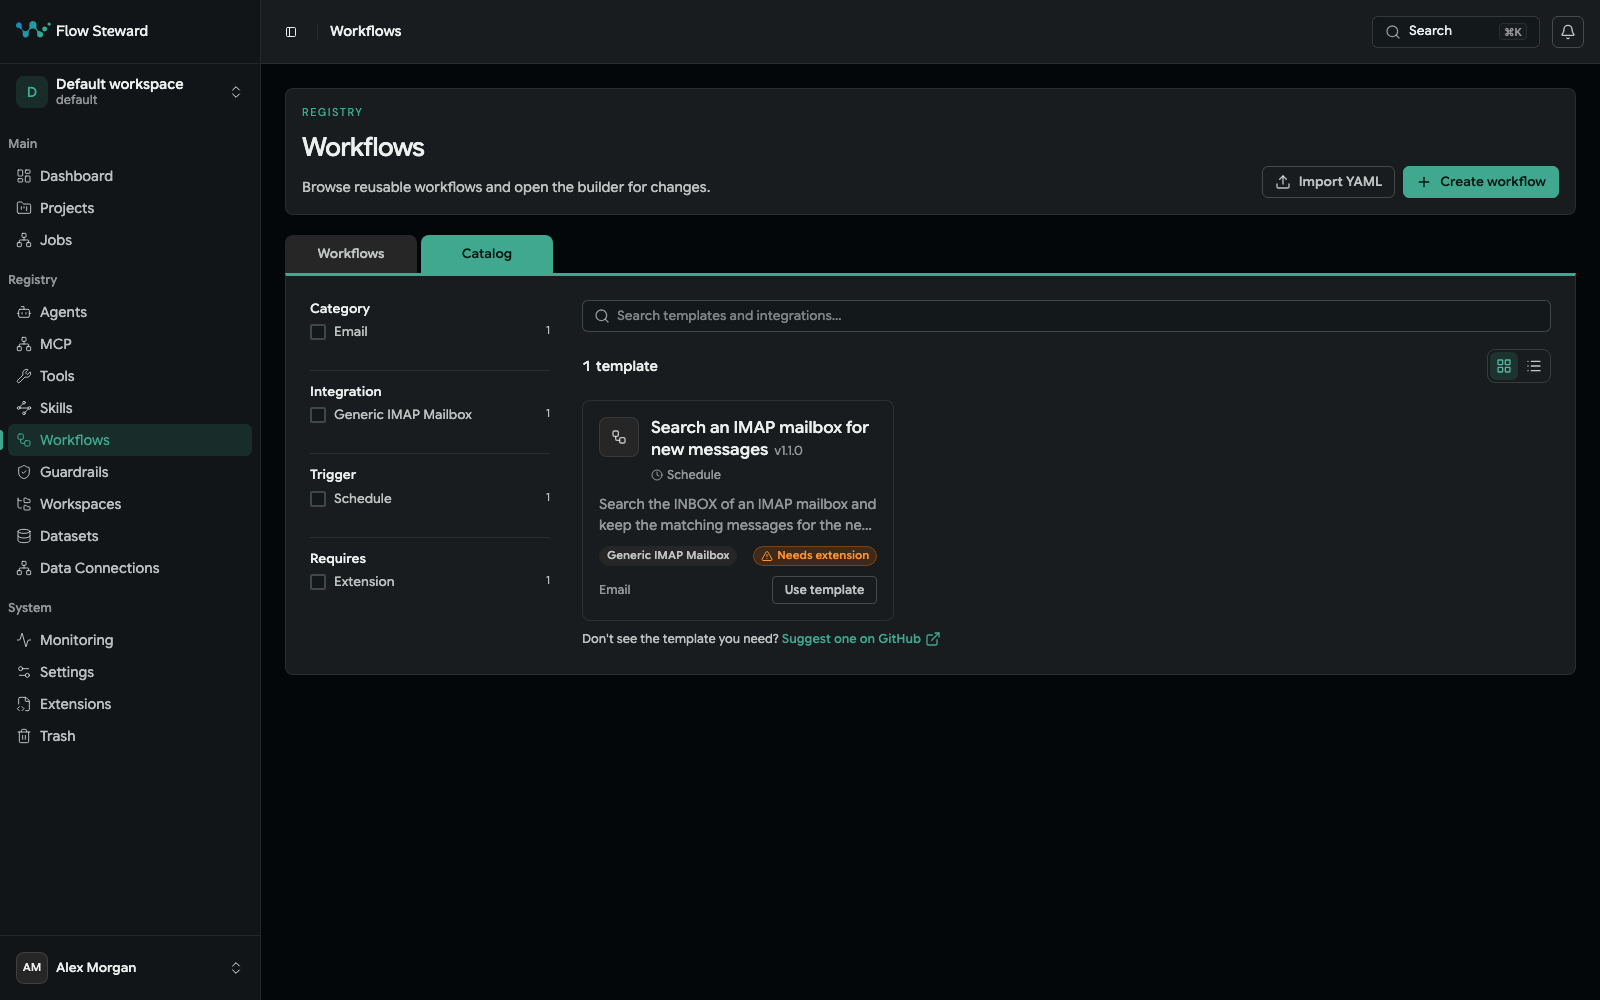Click the default workspace D avatar
The width and height of the screenshot is (1600, 1000).
[x=32, y=92]
